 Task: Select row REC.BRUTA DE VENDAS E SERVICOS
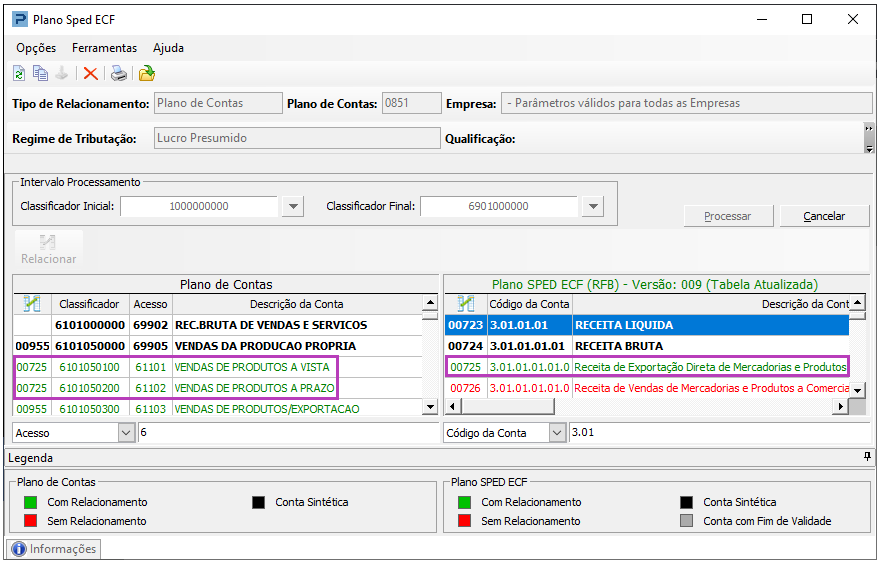tap(218, 325)
